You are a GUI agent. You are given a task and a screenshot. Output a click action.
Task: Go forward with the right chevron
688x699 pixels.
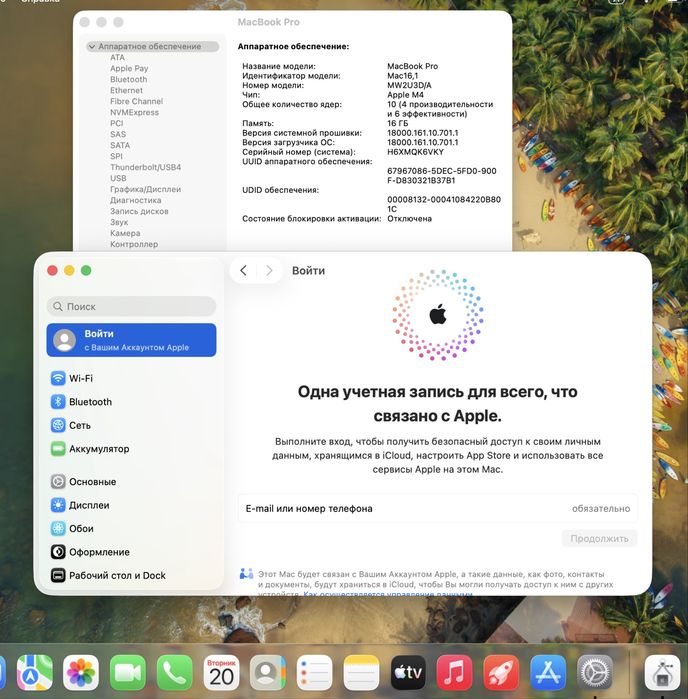(x=269, y=271)
